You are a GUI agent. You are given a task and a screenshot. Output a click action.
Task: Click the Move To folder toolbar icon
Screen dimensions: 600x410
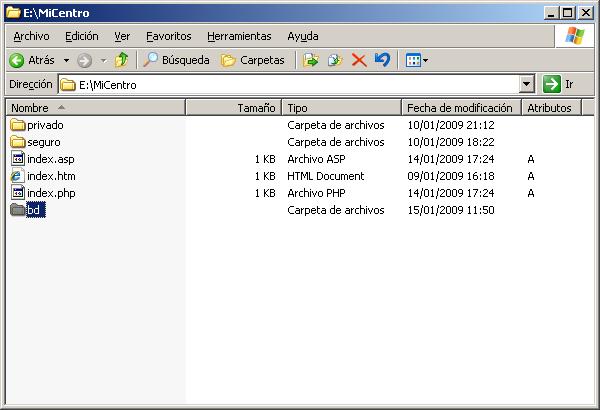point(311,60)
